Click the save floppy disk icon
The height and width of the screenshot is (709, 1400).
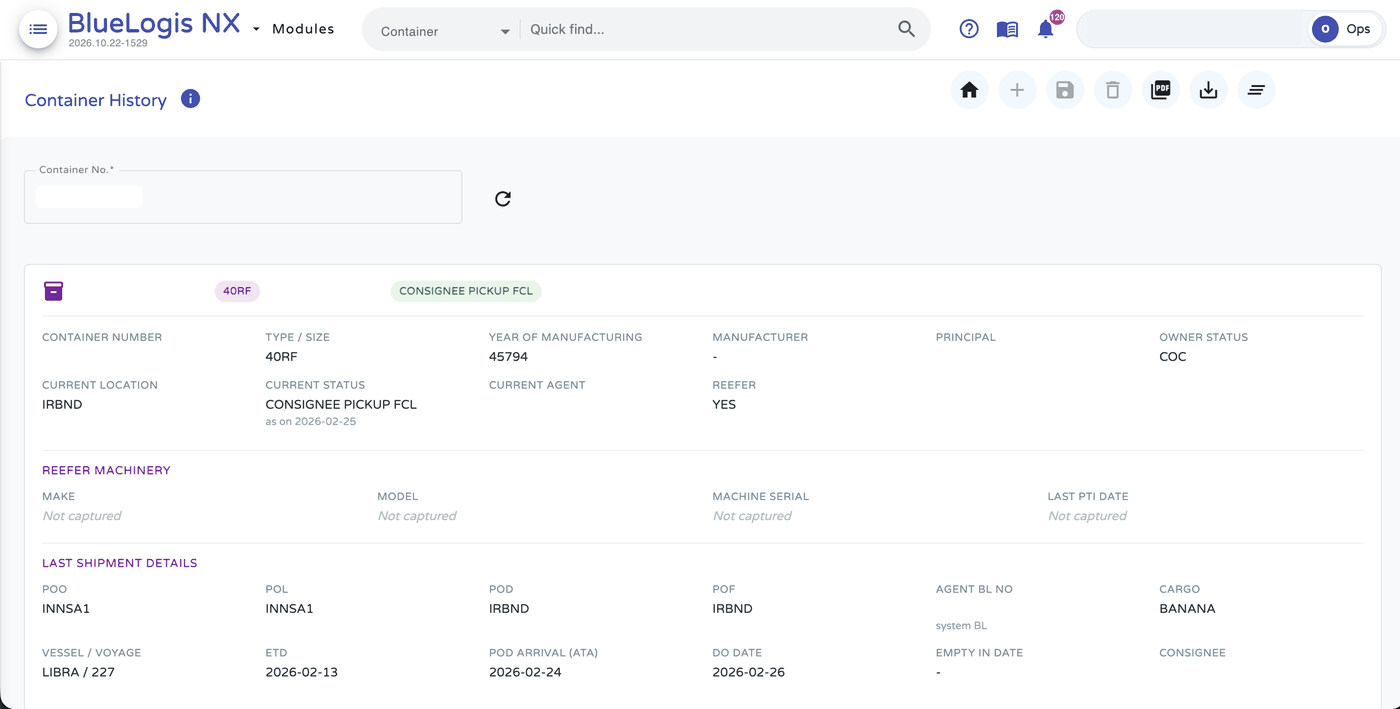pyautogui.click(x=1065, y=90)
